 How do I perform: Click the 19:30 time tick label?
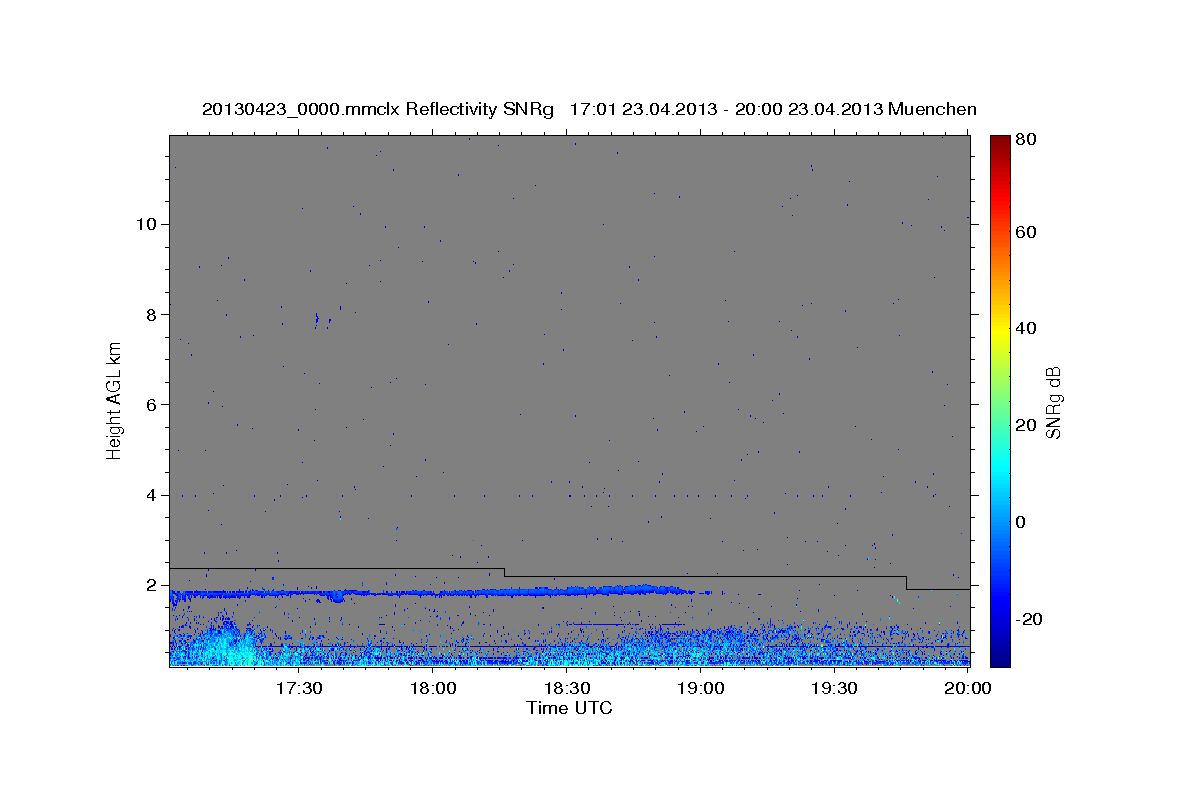coord(835,689)
